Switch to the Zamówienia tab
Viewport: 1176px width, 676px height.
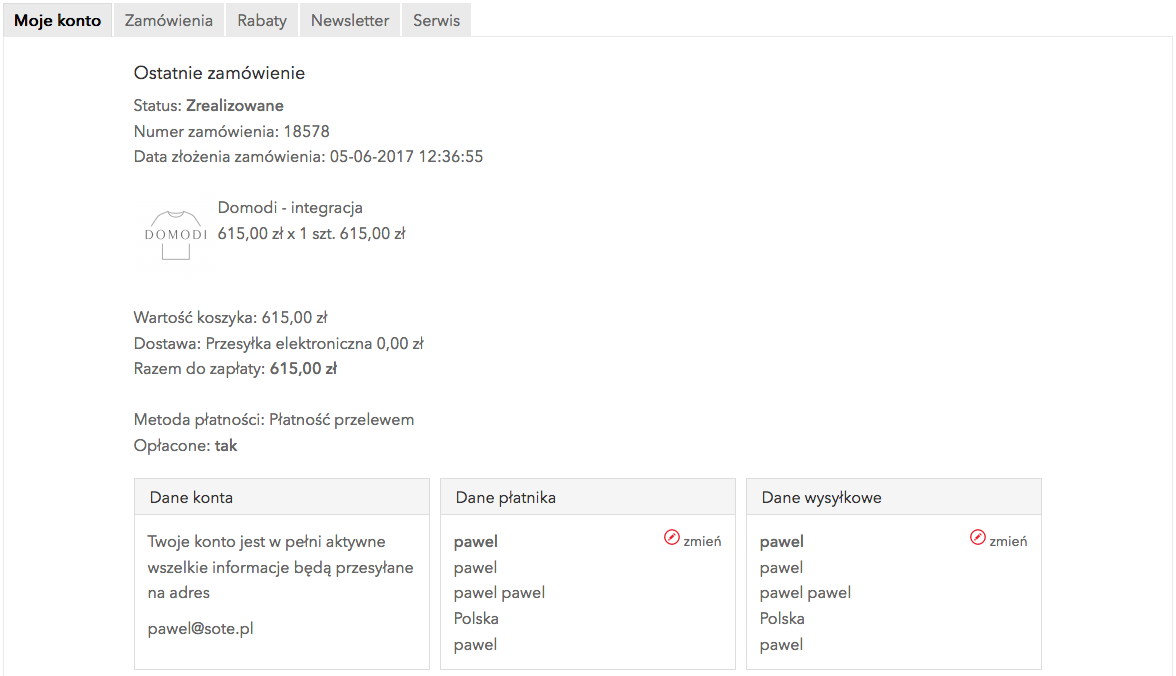(x=169, y=20)
